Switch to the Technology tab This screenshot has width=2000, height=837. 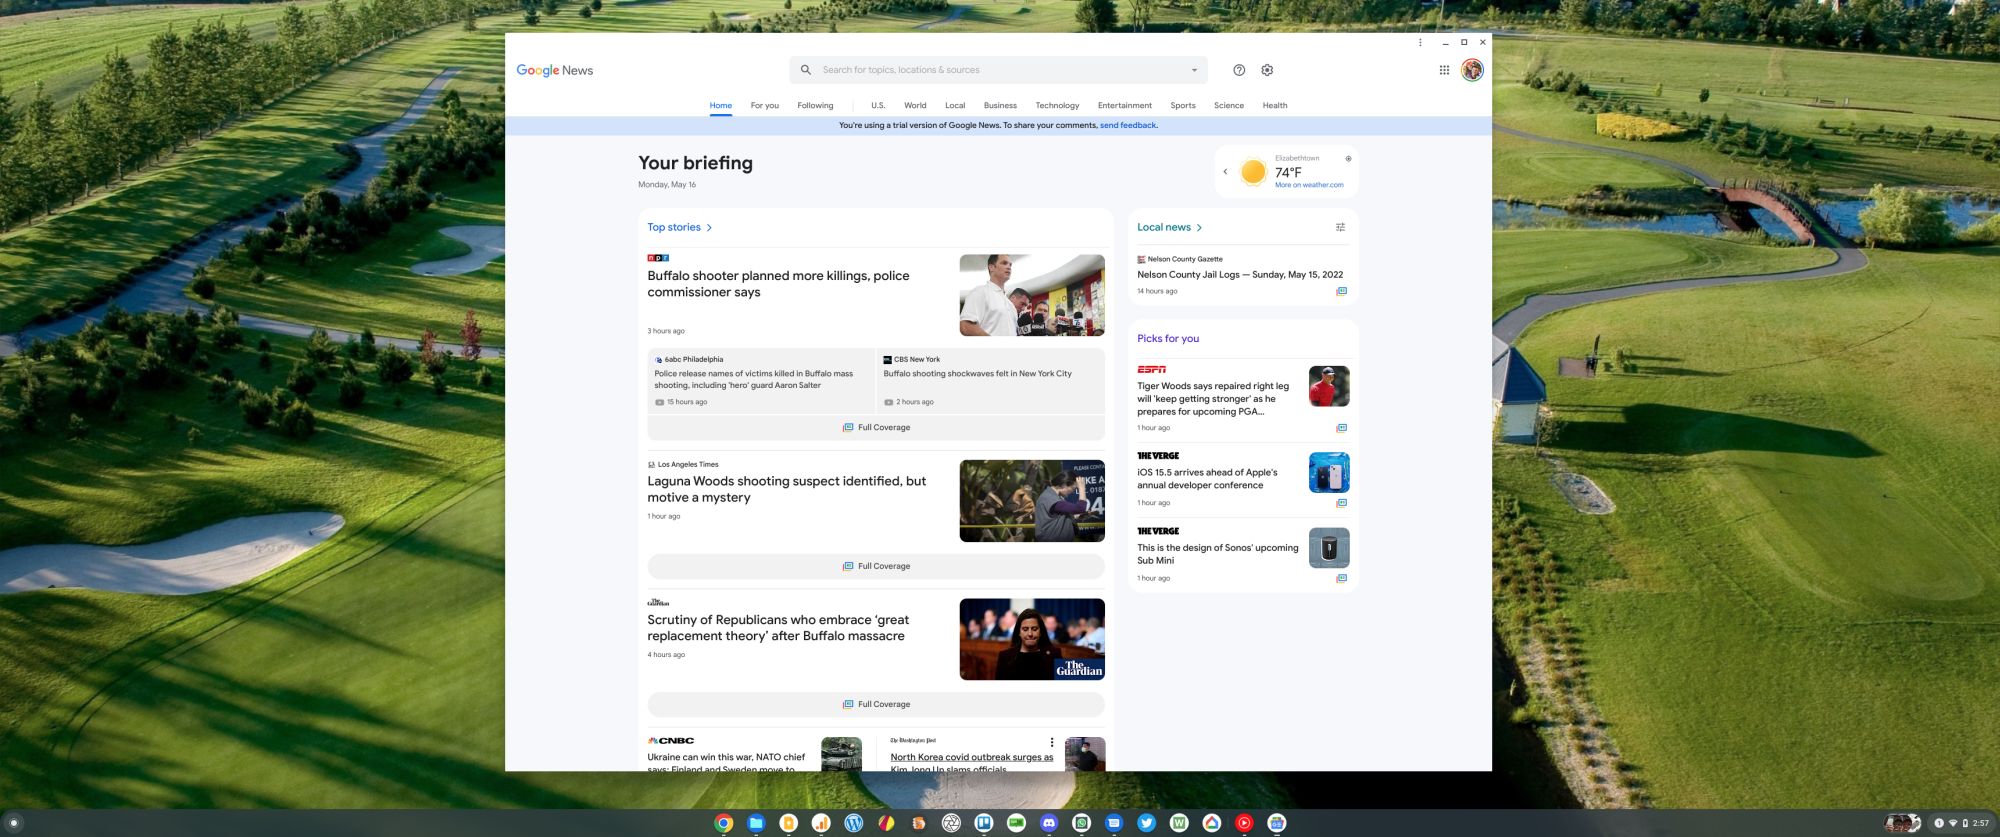1057,105
